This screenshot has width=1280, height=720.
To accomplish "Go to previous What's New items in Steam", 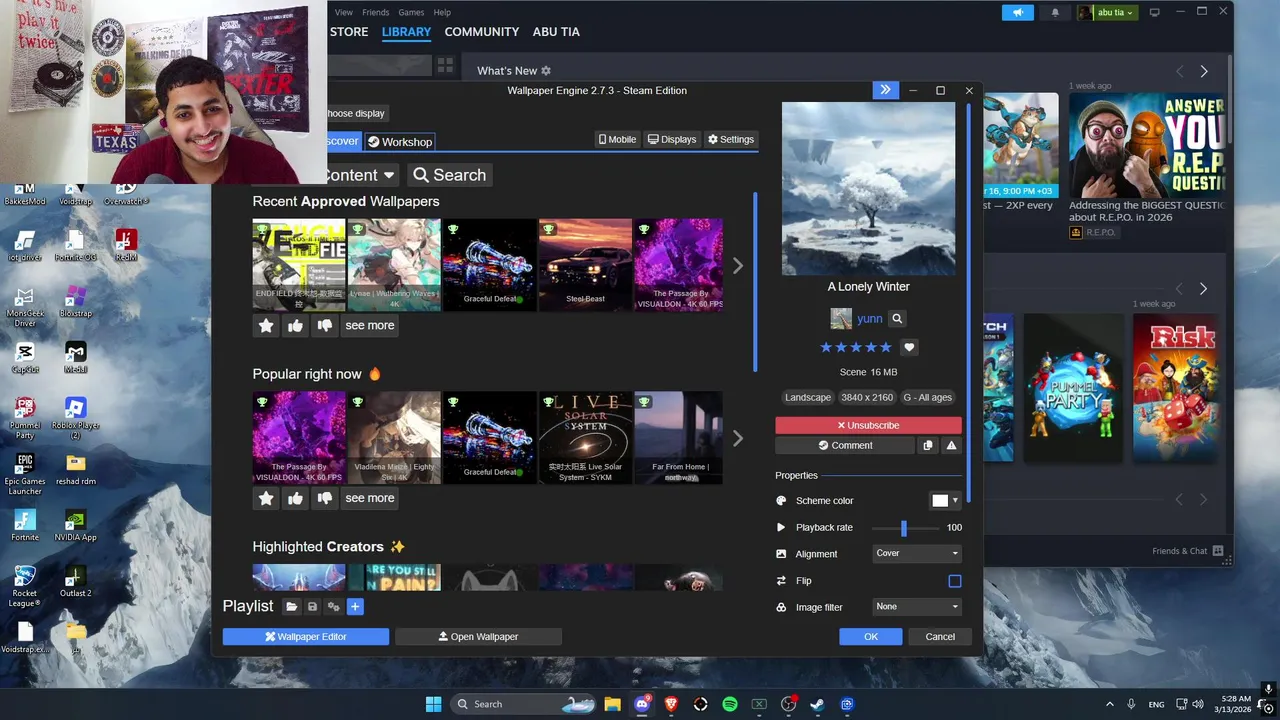I will (1179, 71).
